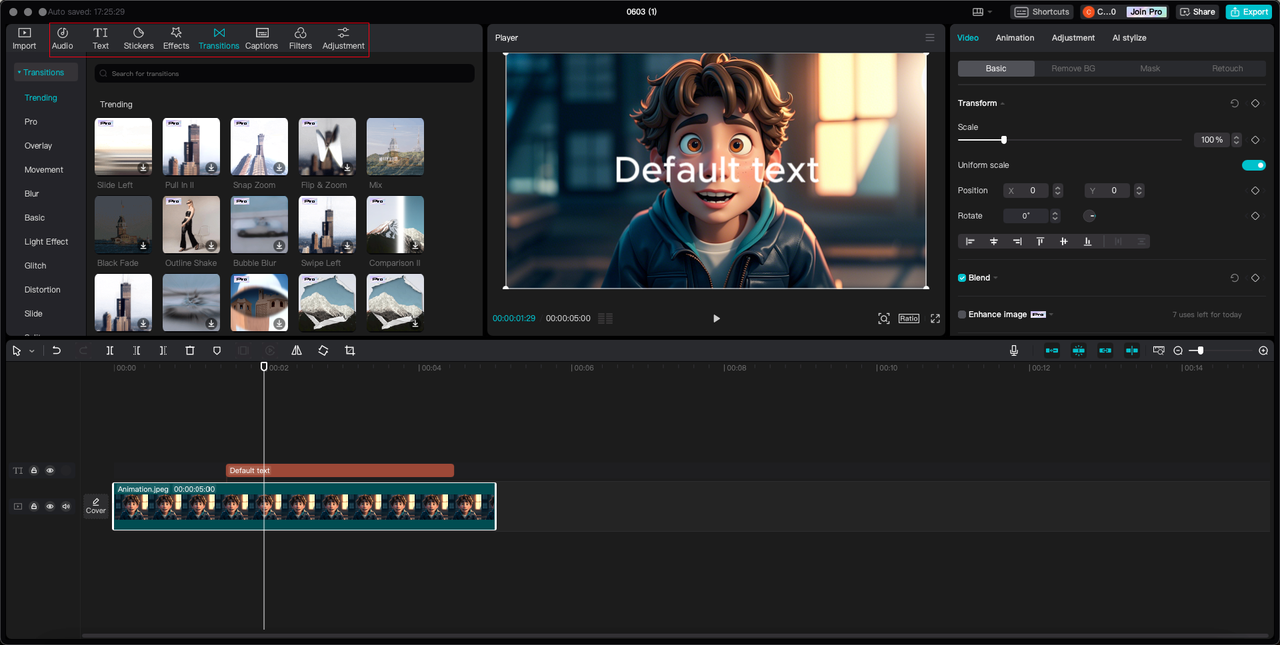This screenshot has width=1280, height=645.
Task: Click the Share button
Action: 1198,12
